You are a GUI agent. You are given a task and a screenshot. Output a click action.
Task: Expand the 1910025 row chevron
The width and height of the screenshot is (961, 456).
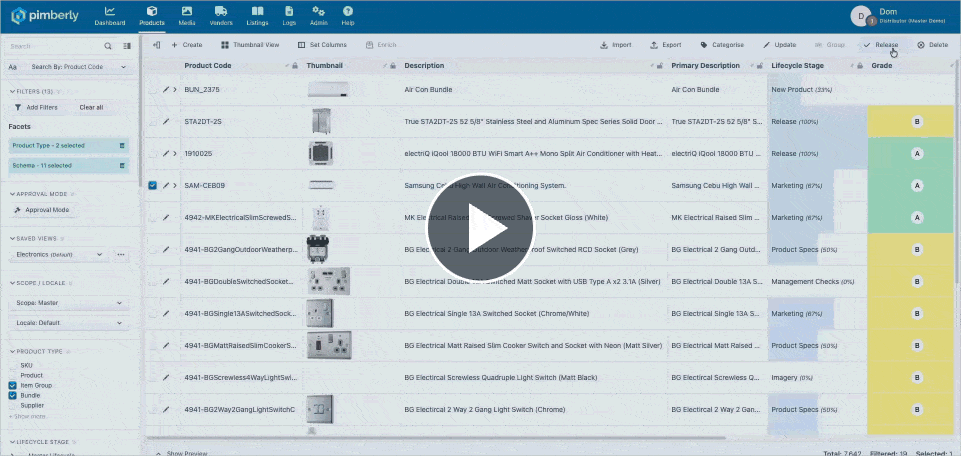tap(175, 153)
